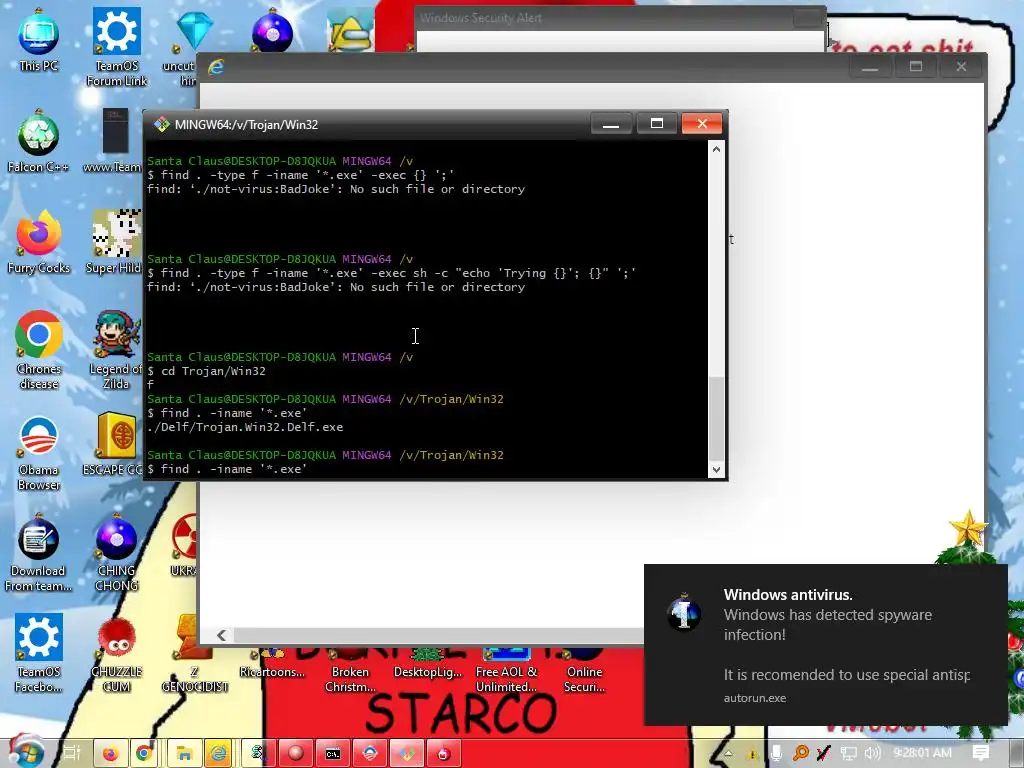Screen dimensions: 1024x768
Task: Open the Obama Browser shortcut
Action: click(39, 452)
